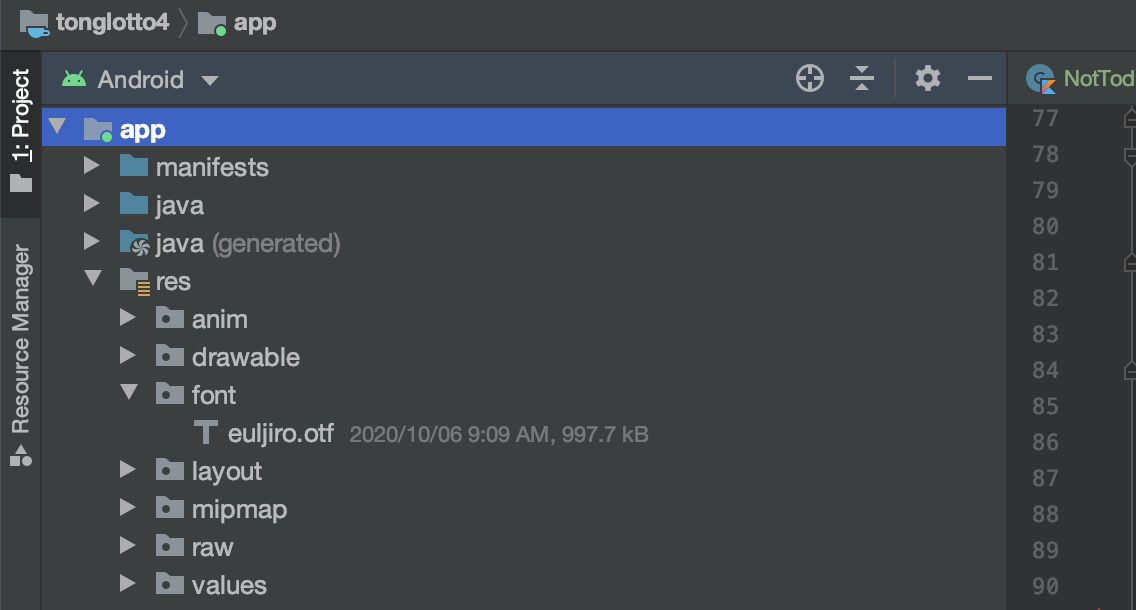Click line number 85 in gutter
The image size is (1136, 610).
coord(1045,406)
